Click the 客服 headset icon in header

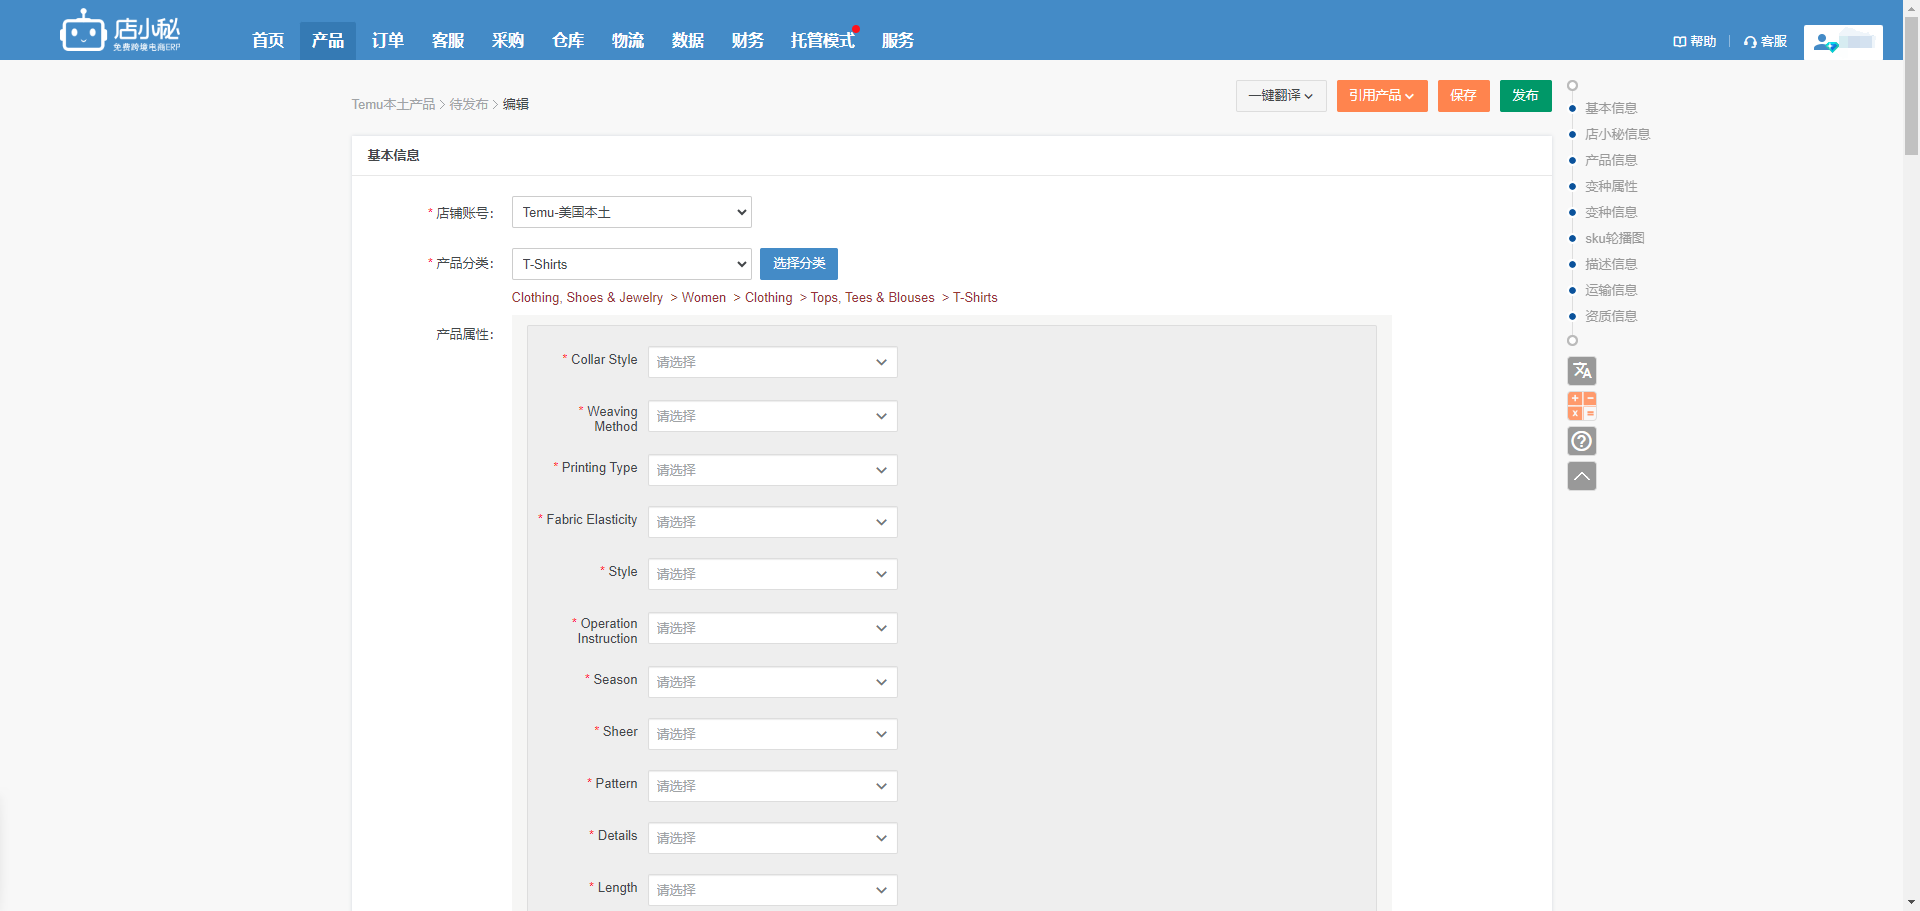tap(1750, 42)
